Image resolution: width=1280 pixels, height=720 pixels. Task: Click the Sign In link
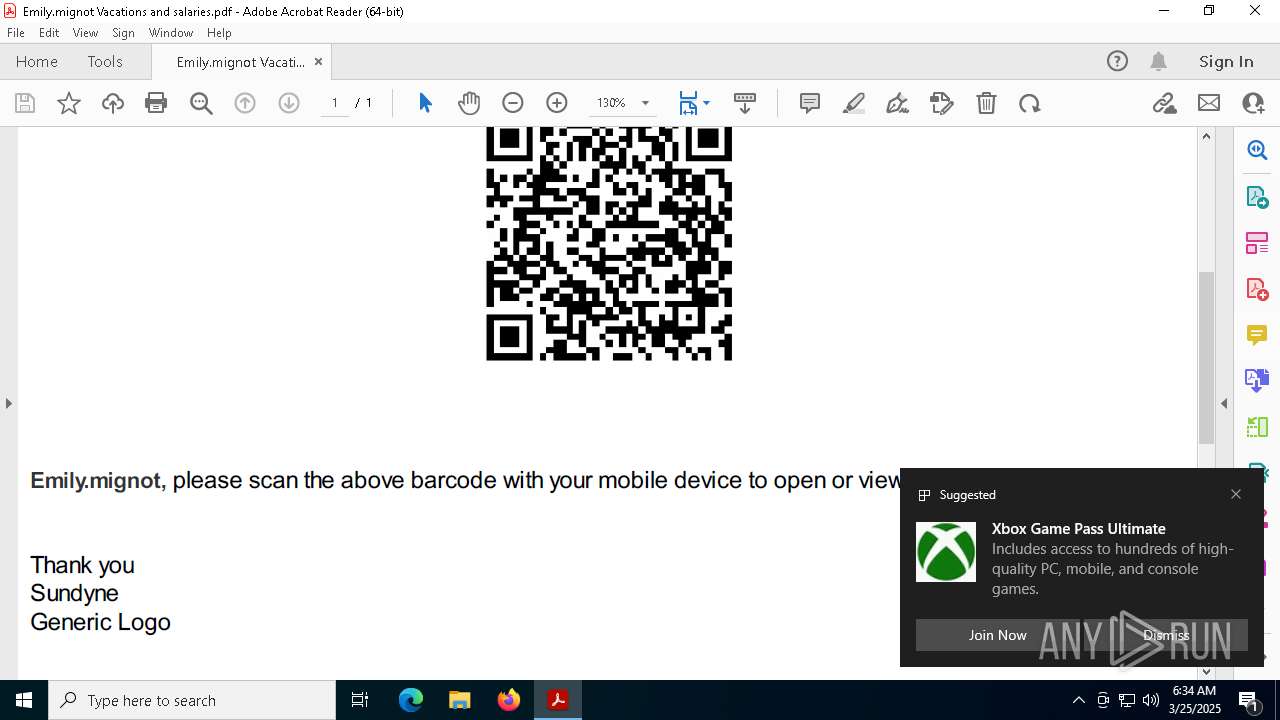click(x=1226, y=61)
